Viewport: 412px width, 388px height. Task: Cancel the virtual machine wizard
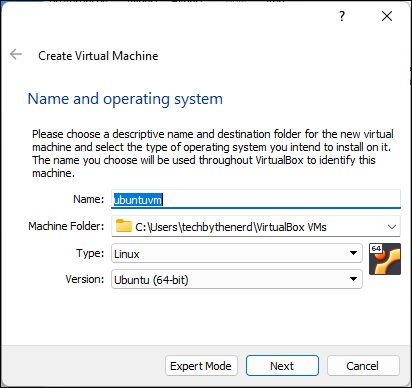point(363,366)
